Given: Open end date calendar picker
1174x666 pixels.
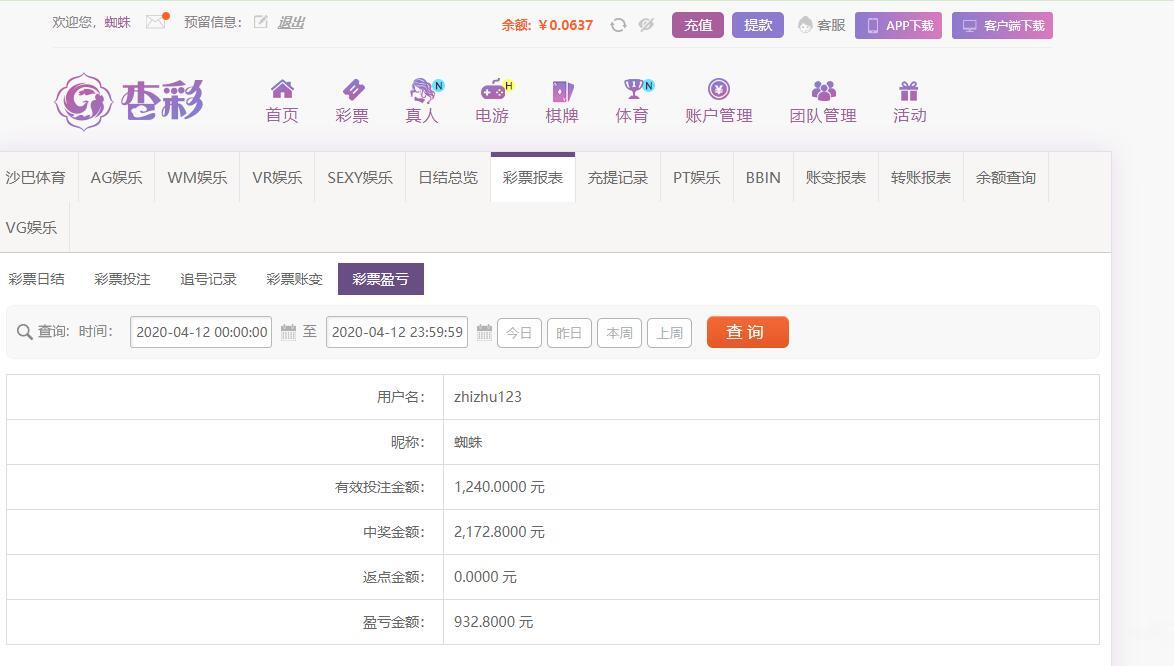Looking at the screenshot, I should 484,332.
